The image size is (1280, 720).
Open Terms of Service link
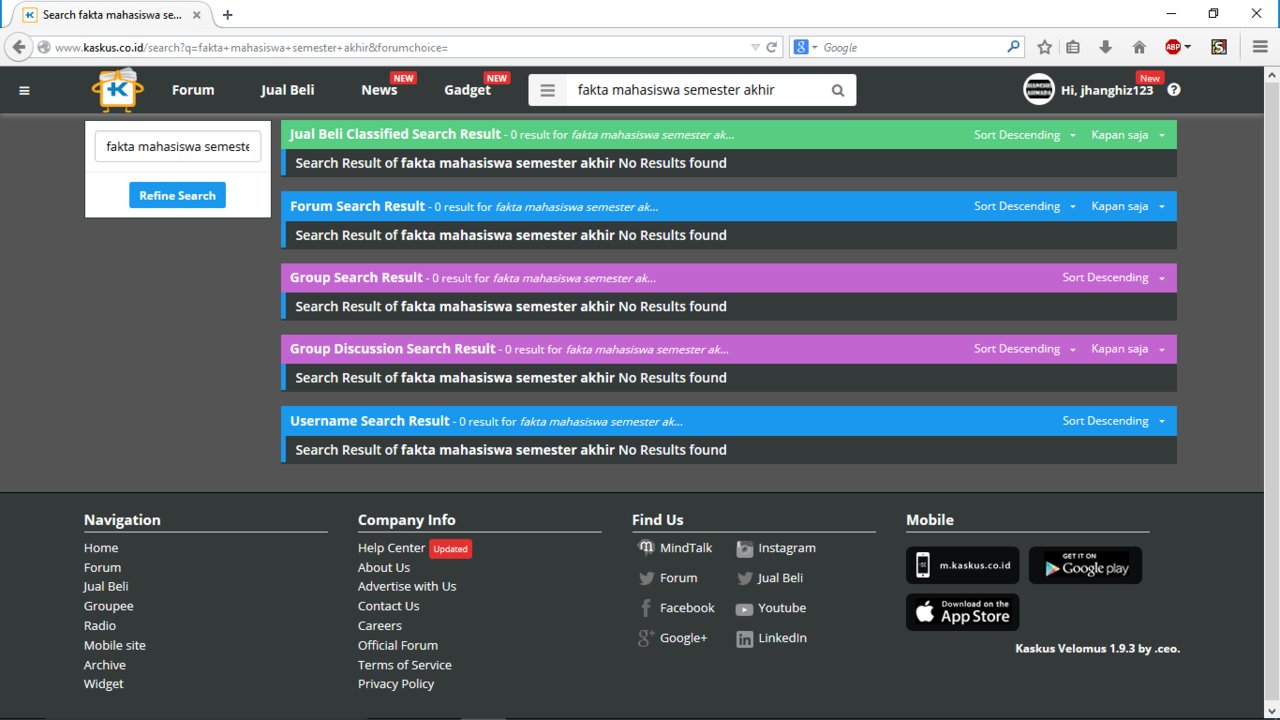[405, 664]
